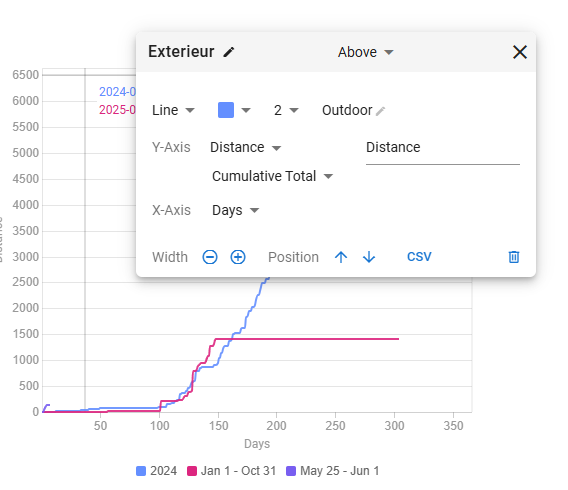Click the 6500 y-axis tick label
568x490 pixels.
25,75
